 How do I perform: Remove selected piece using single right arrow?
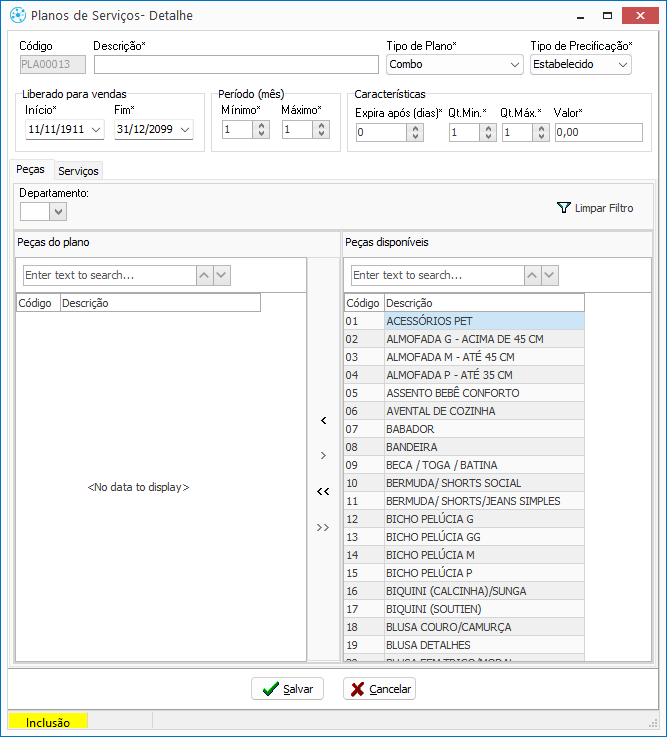(x=323, y=455)
